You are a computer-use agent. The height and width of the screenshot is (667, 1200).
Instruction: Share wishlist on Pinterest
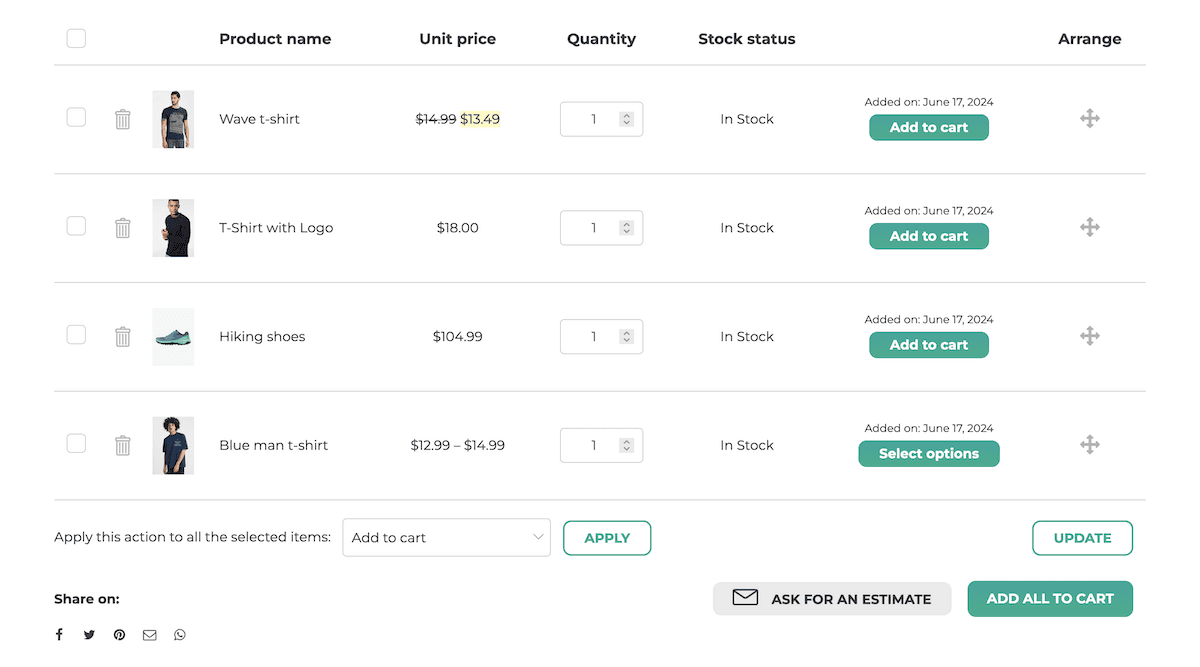coord(119,635)
